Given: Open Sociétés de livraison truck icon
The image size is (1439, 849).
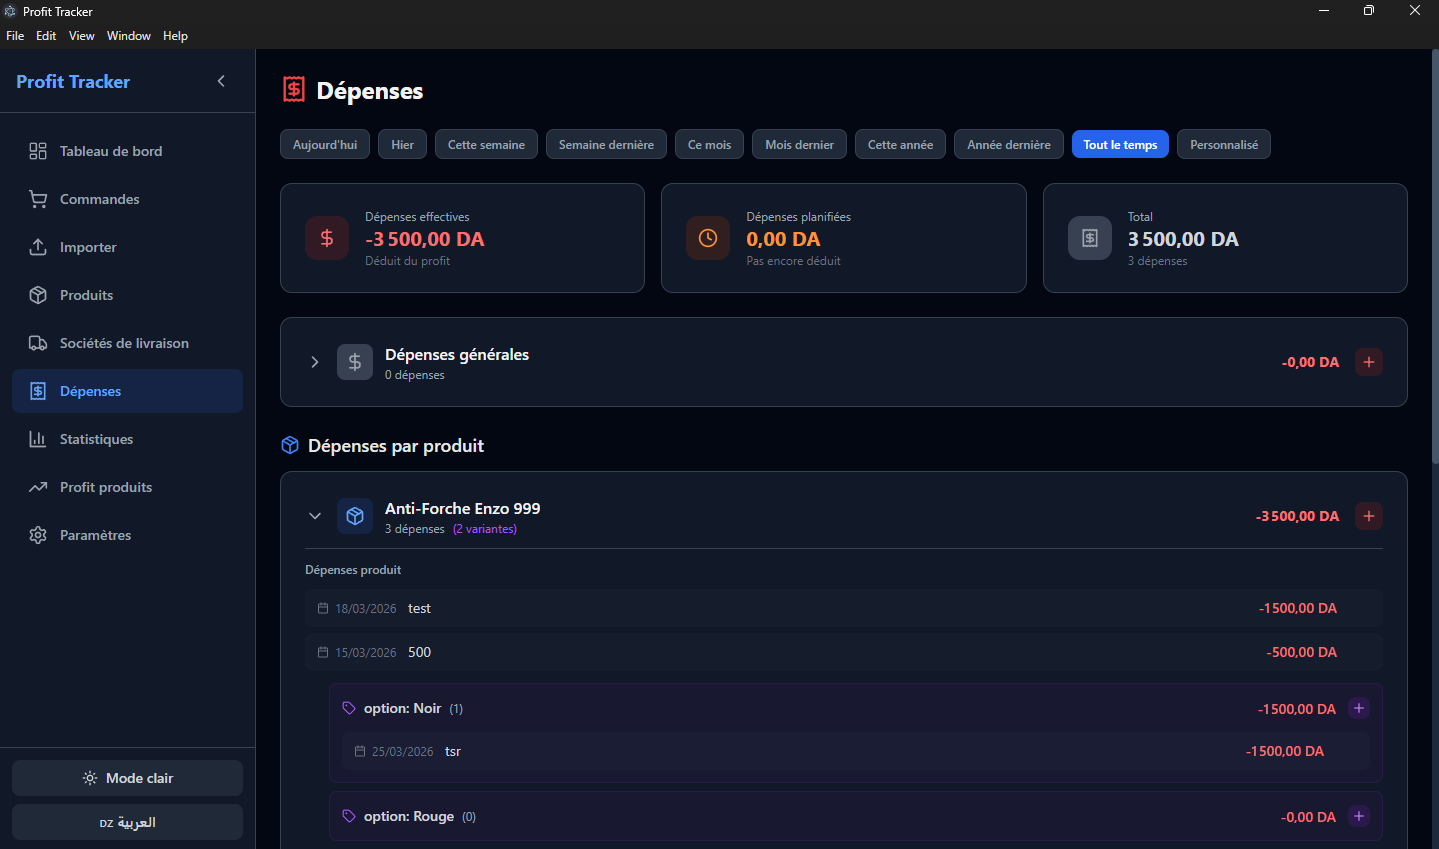Looking at the screenshot, I should pos(38,343).
